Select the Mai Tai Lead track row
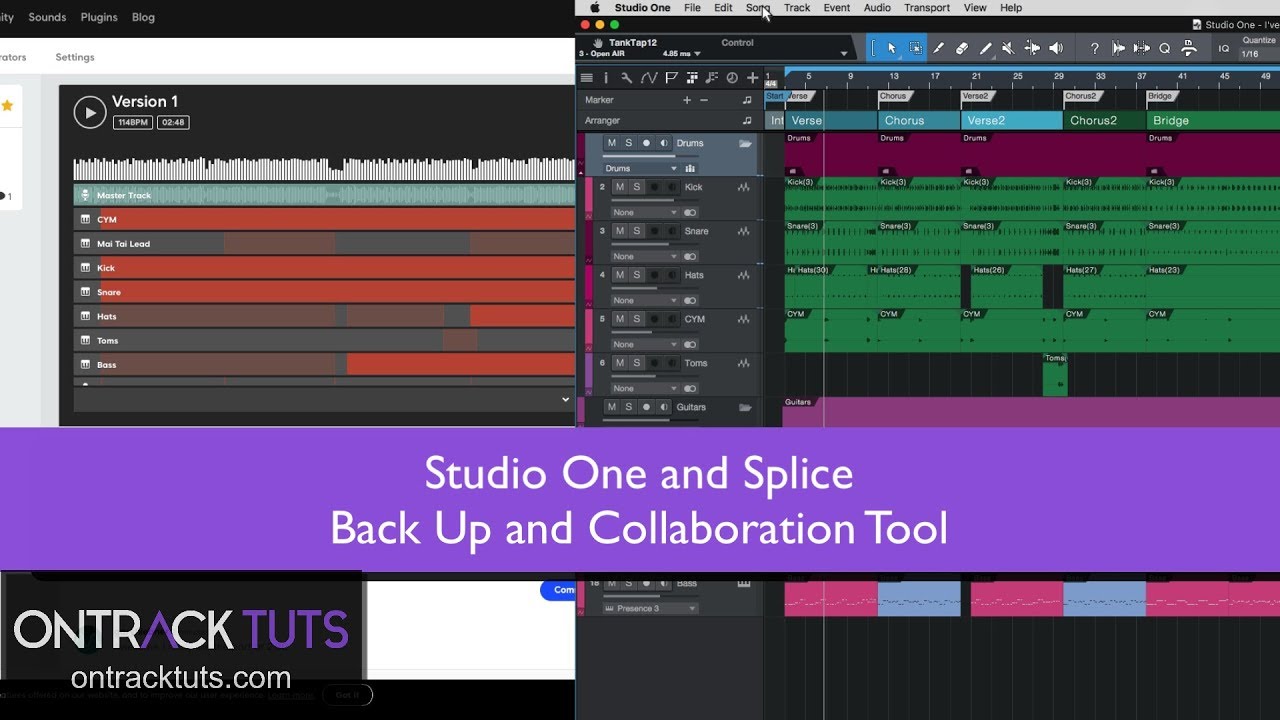1280x720 pixels. coord(324,244)
